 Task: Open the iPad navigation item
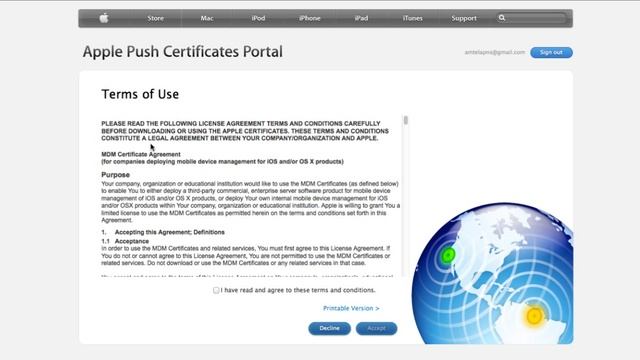361,18
